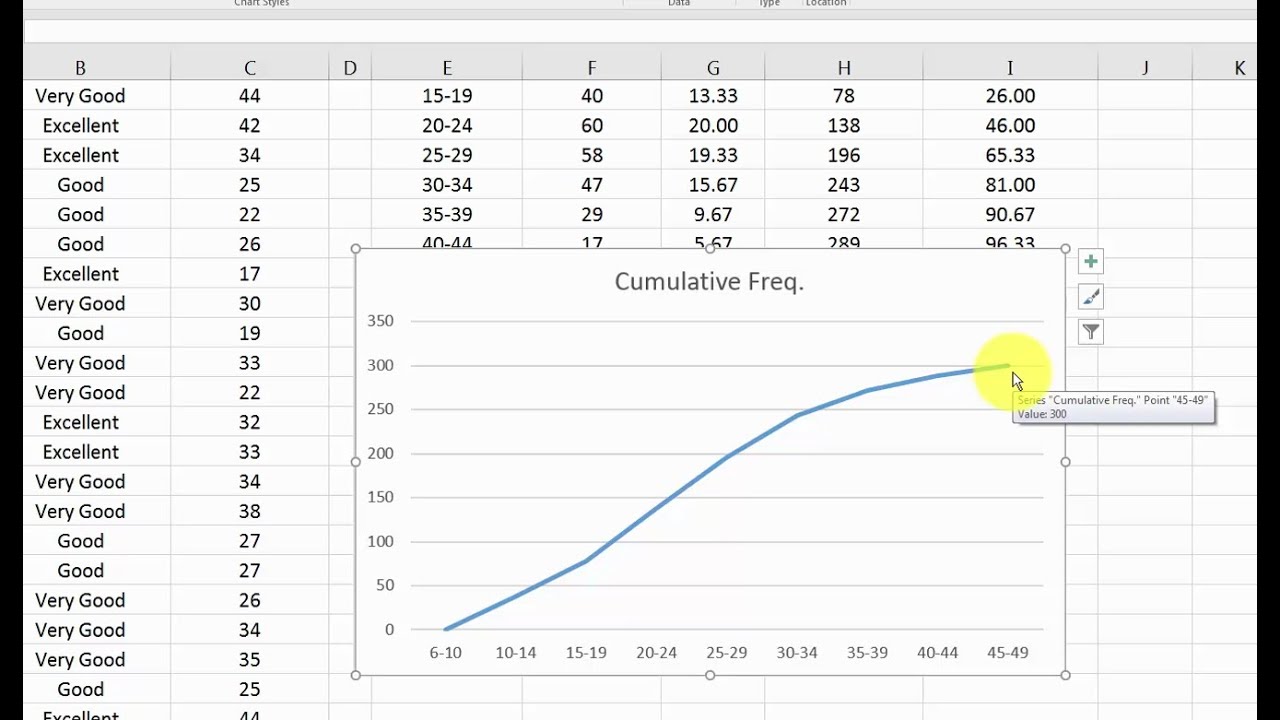Select the 20-24 cell in column E

(x=447, y=126)
